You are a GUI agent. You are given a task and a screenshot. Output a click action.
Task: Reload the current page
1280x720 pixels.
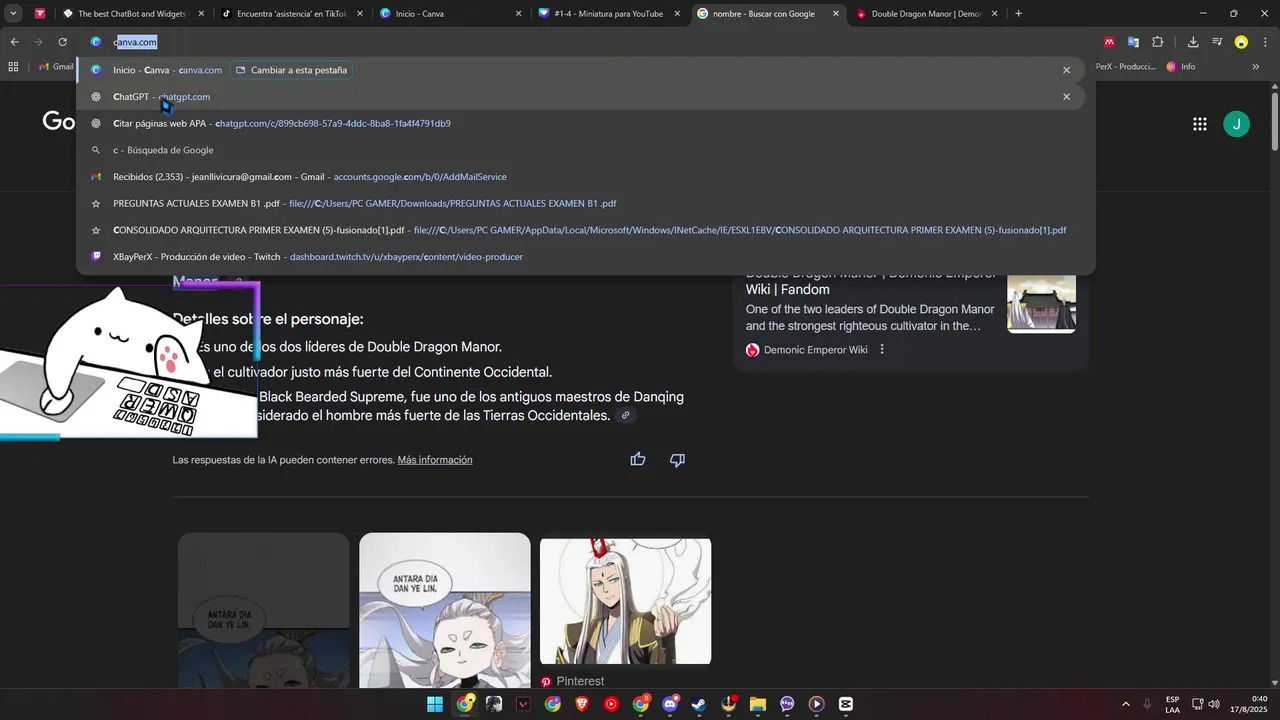point(63,42)
